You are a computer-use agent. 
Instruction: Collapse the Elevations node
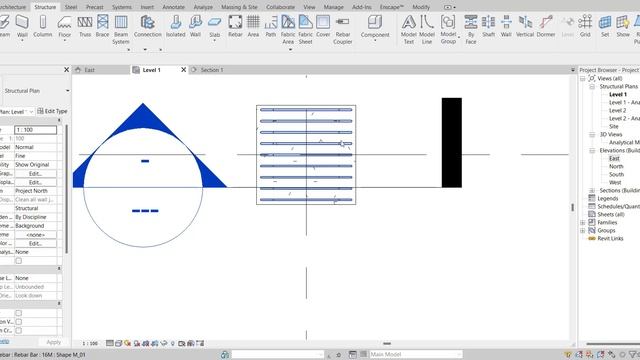point(592,151)
